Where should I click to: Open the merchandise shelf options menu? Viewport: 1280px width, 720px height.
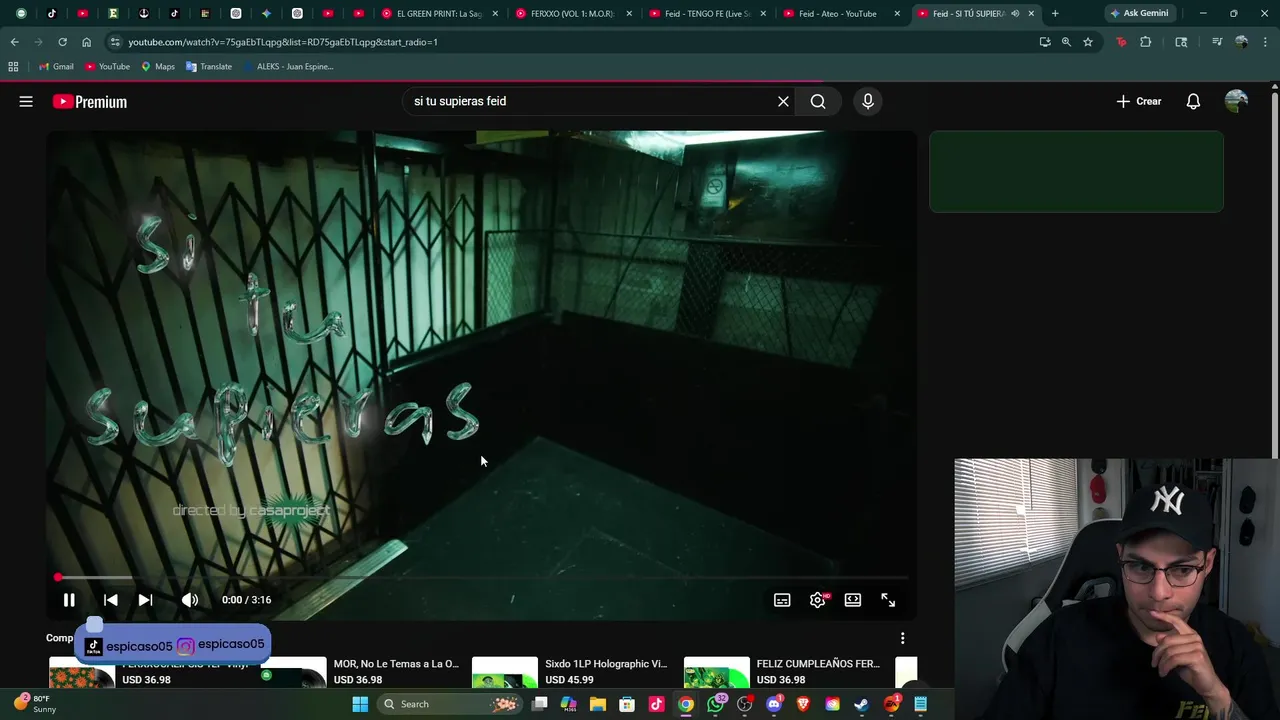click(902, 638)
